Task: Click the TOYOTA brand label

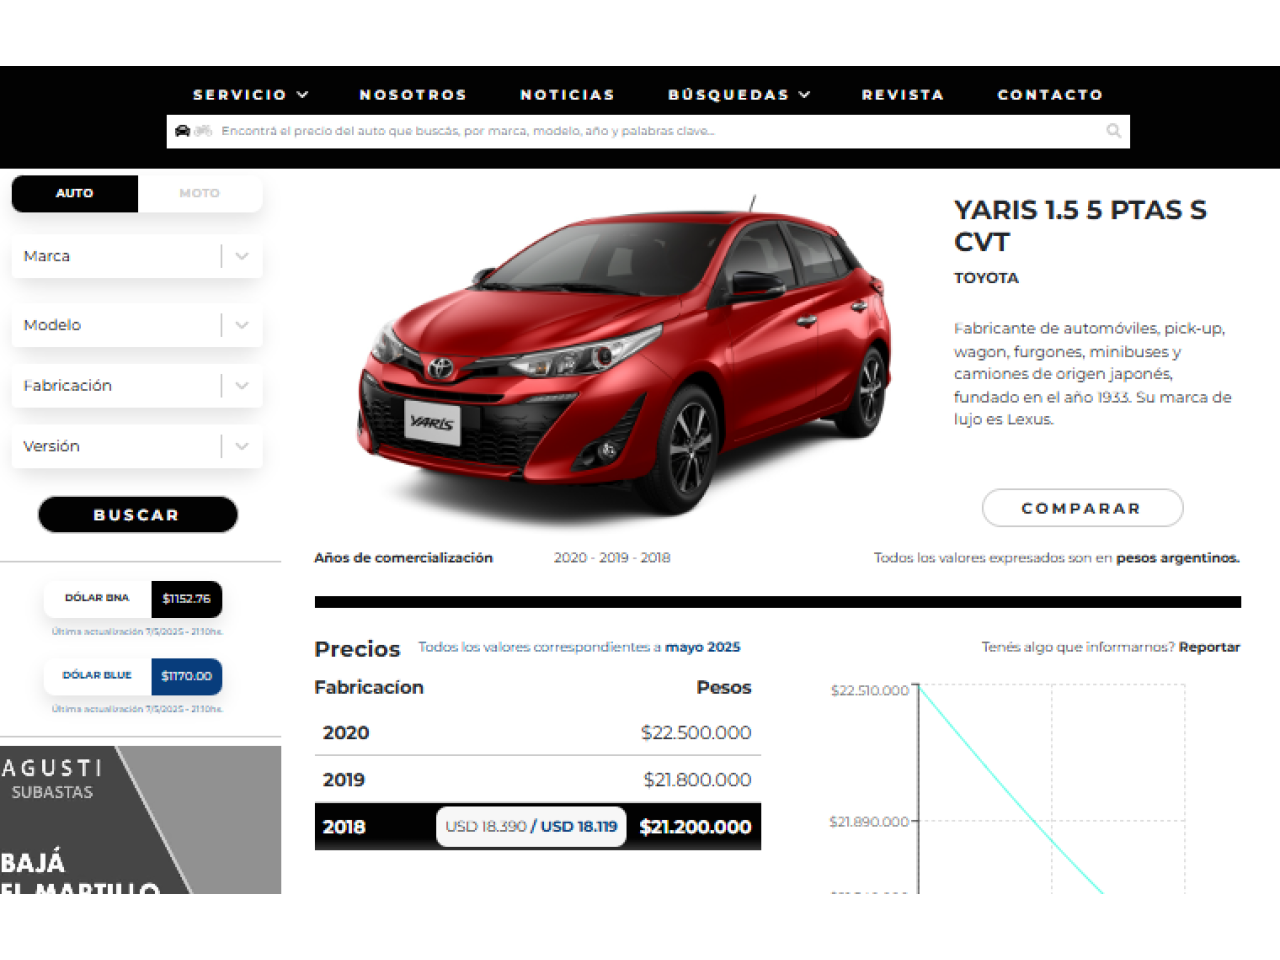Action: click(x=986, y=278)
